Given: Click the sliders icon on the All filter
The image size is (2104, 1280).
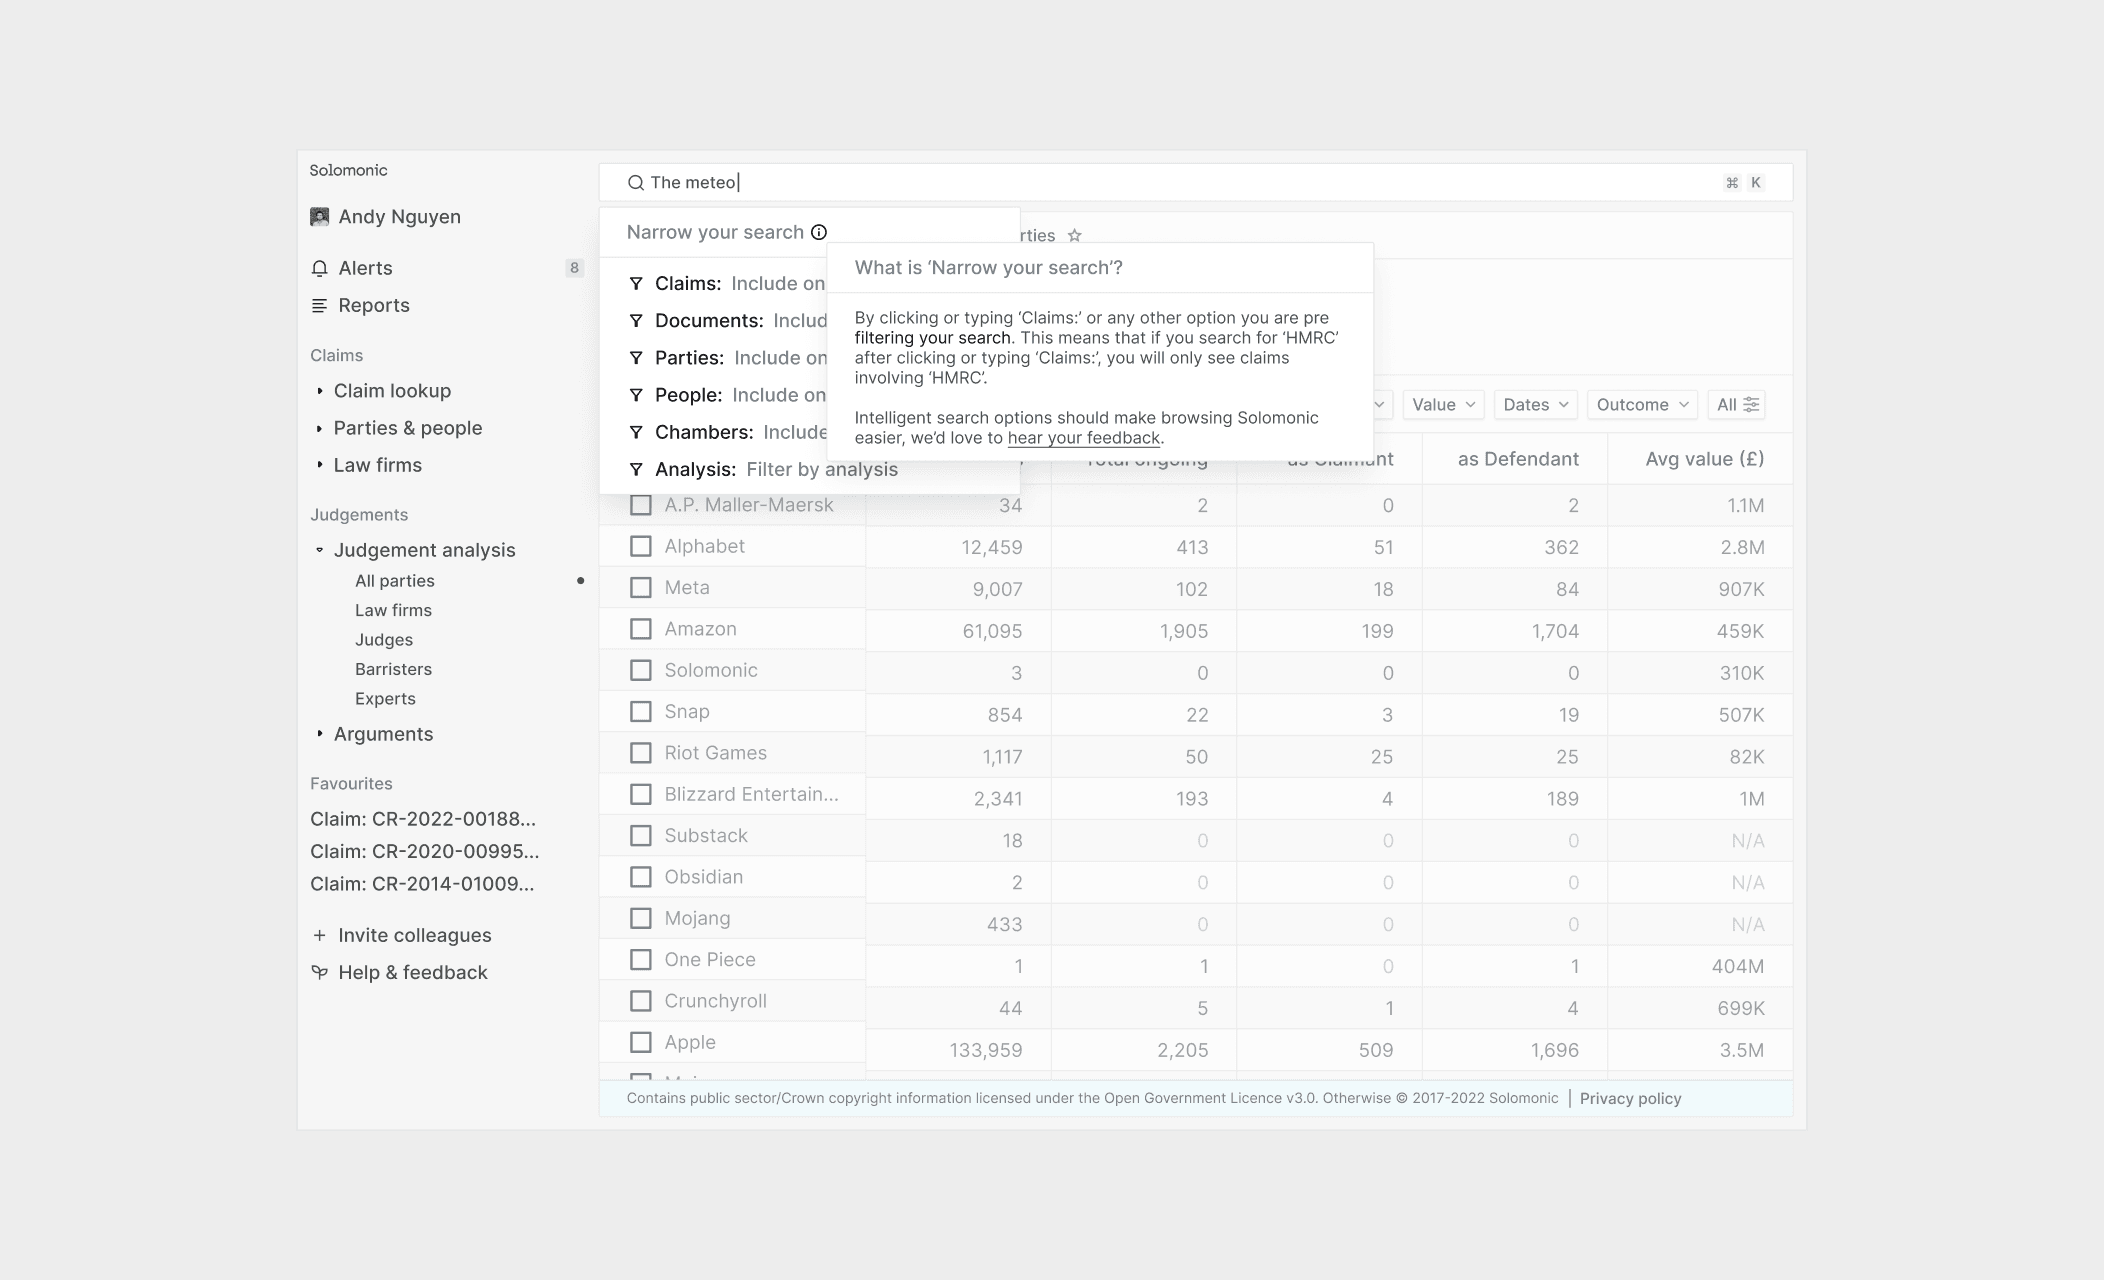Looking at the screenshot, I should click(x=1751, y=404).
